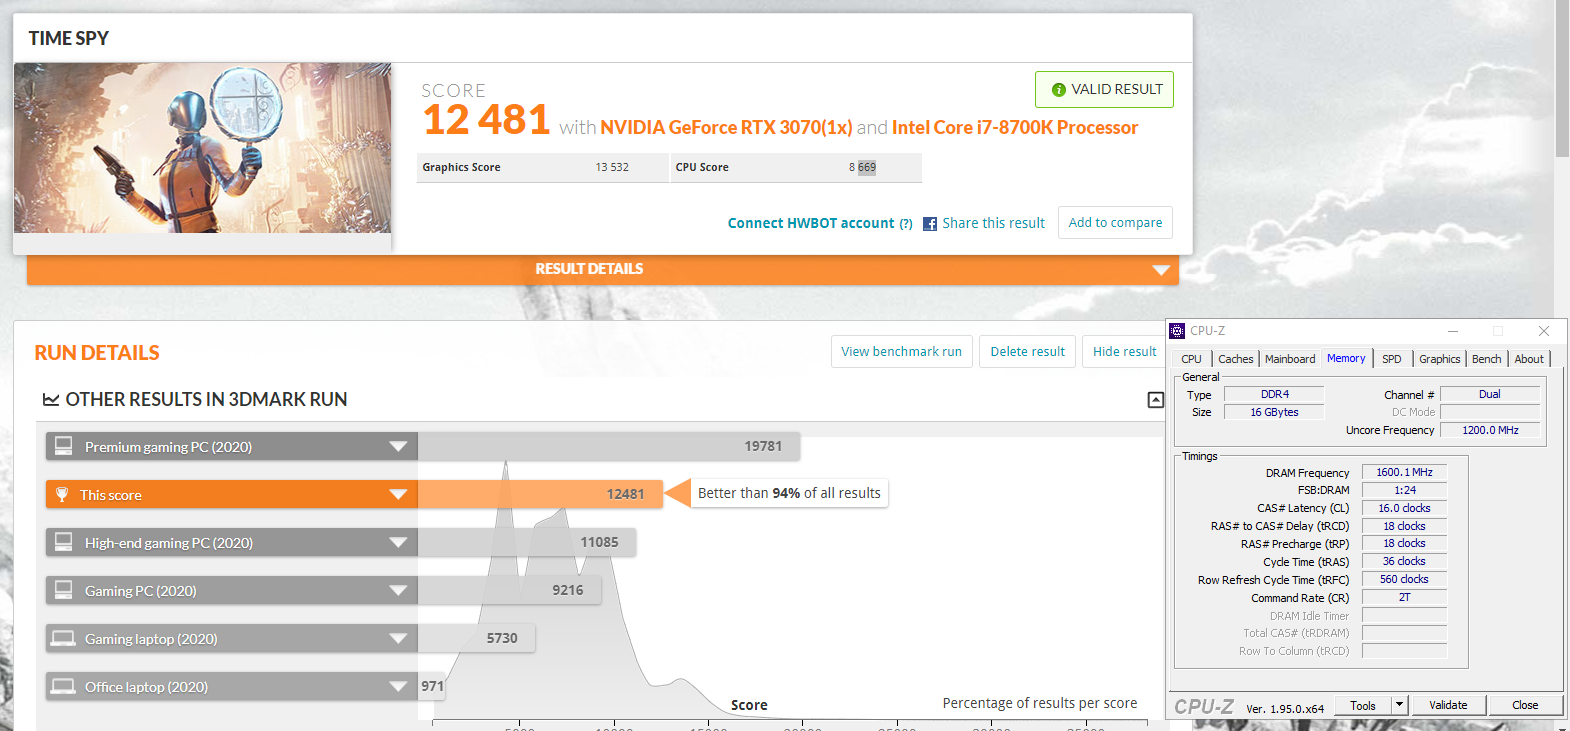The image size is (1570, 731).
Task: Click the Type DDR4 field in CPU-Z
Action: [x=1274, y=395]
